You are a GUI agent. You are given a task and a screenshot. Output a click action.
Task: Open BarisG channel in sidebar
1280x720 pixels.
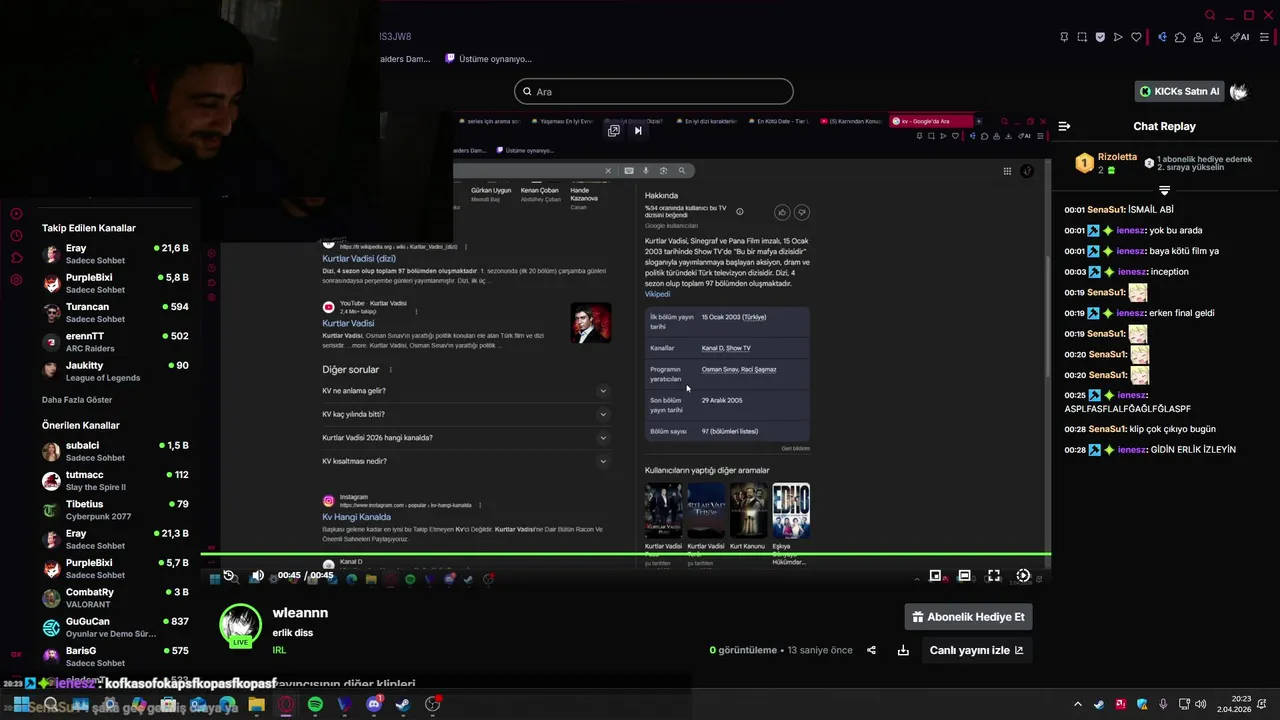point(115,656)
